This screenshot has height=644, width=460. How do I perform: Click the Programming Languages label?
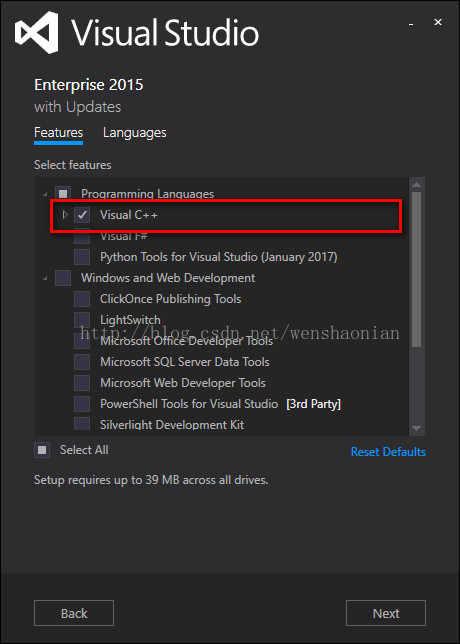coord(147,194)
